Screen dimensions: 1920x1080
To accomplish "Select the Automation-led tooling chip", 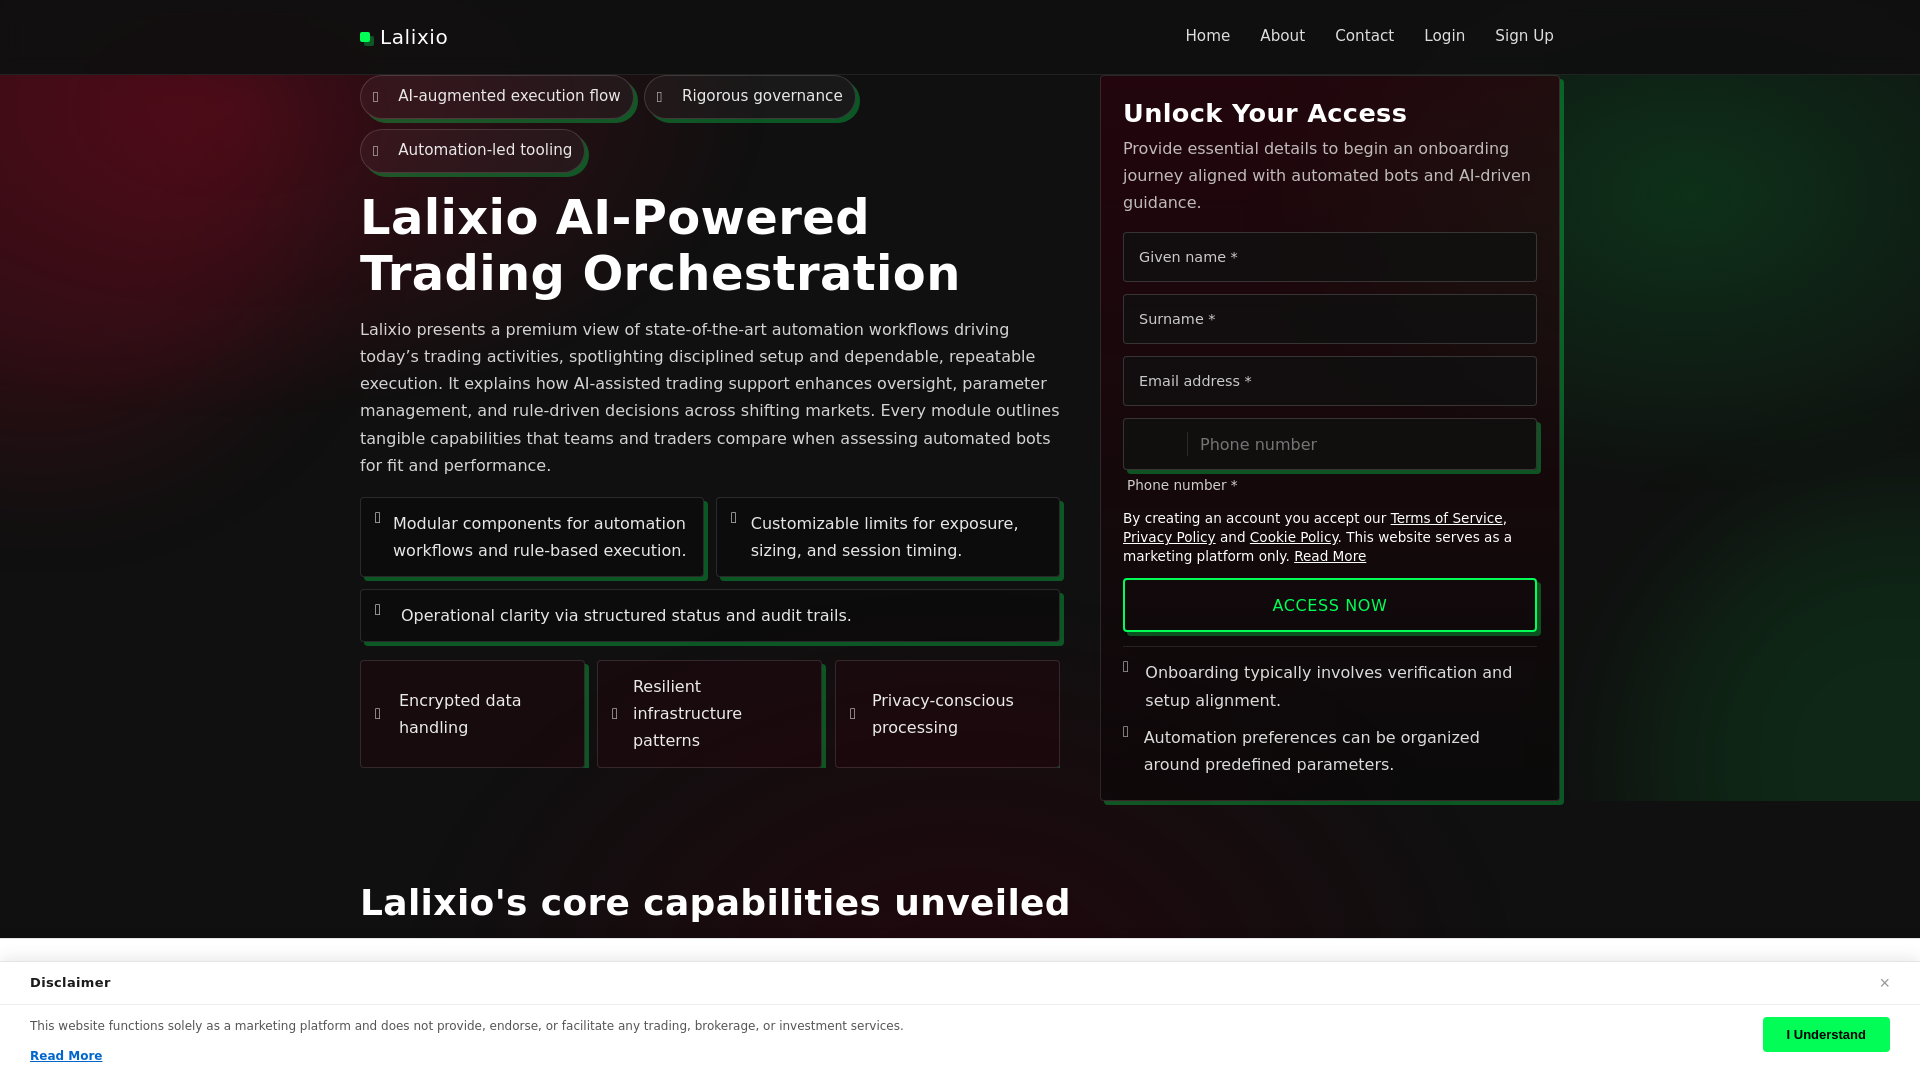I will click(x=472, y=151).
